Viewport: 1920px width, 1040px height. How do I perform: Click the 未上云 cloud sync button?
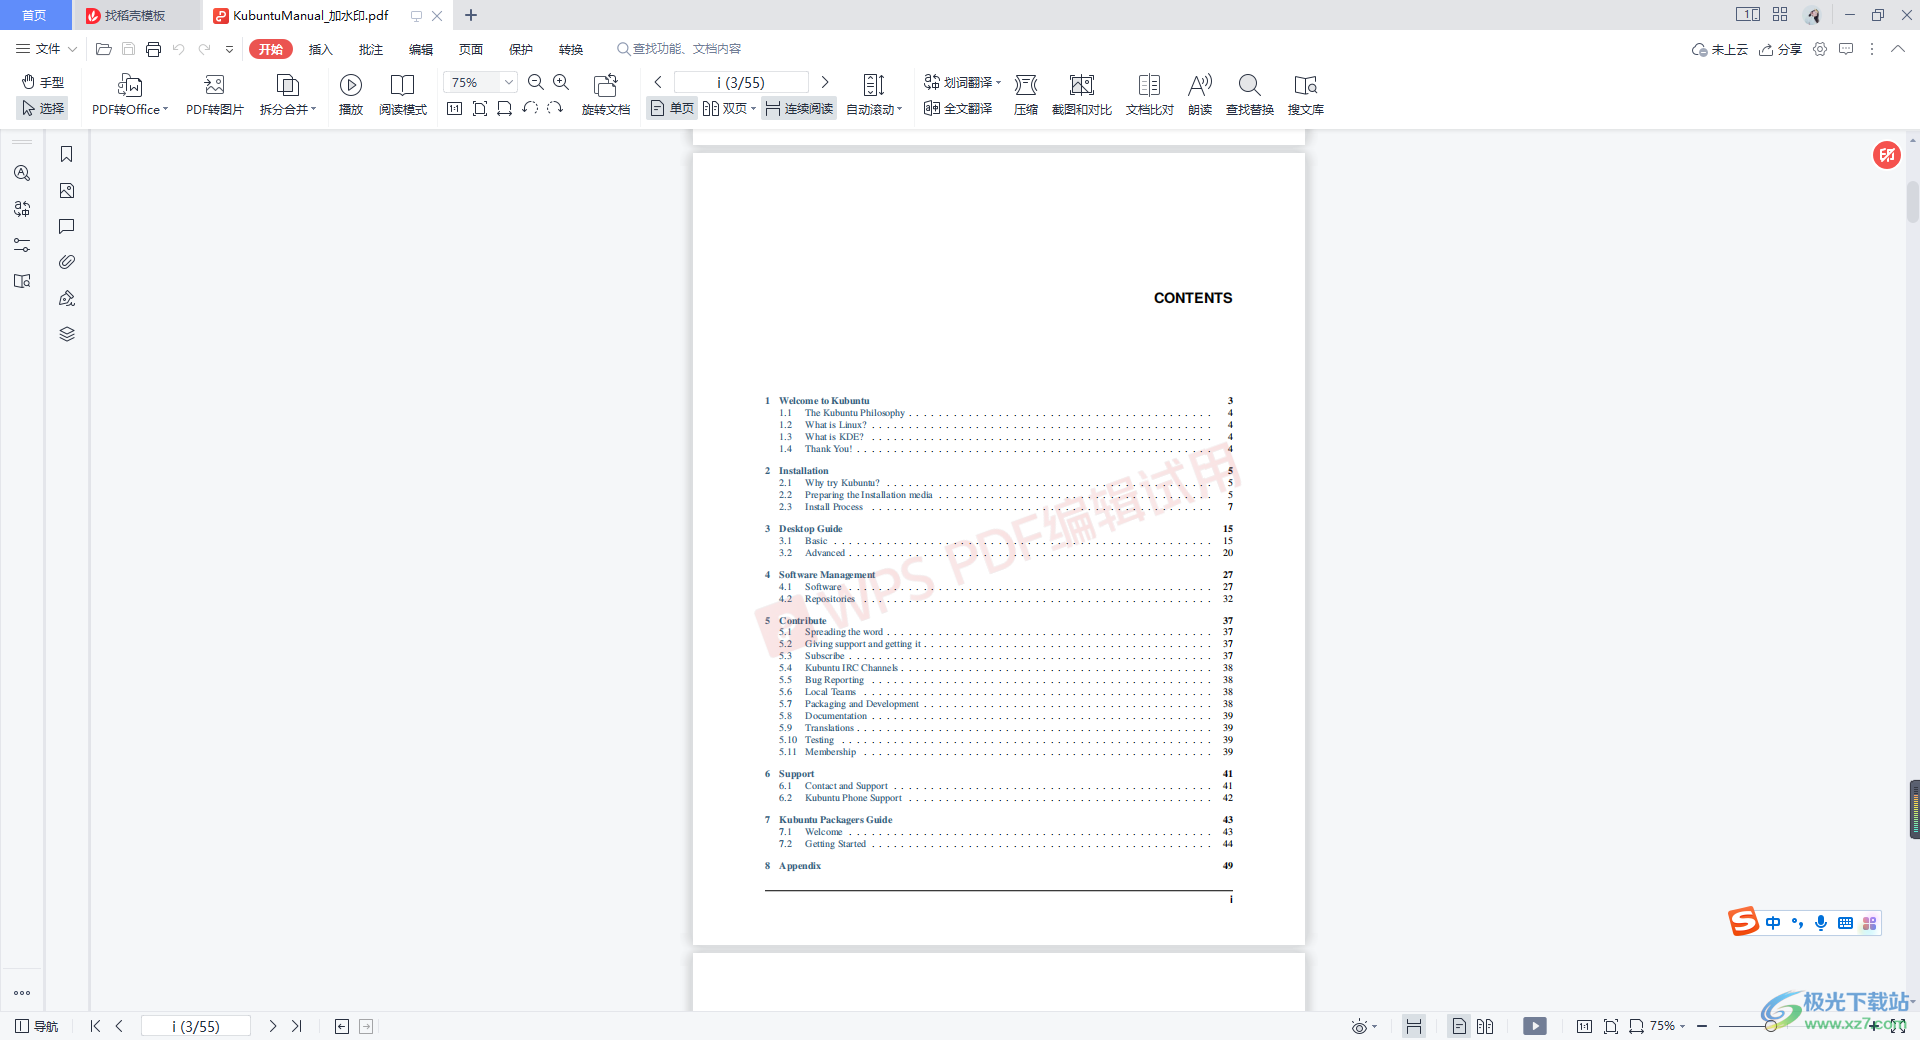coord(1719,49)
